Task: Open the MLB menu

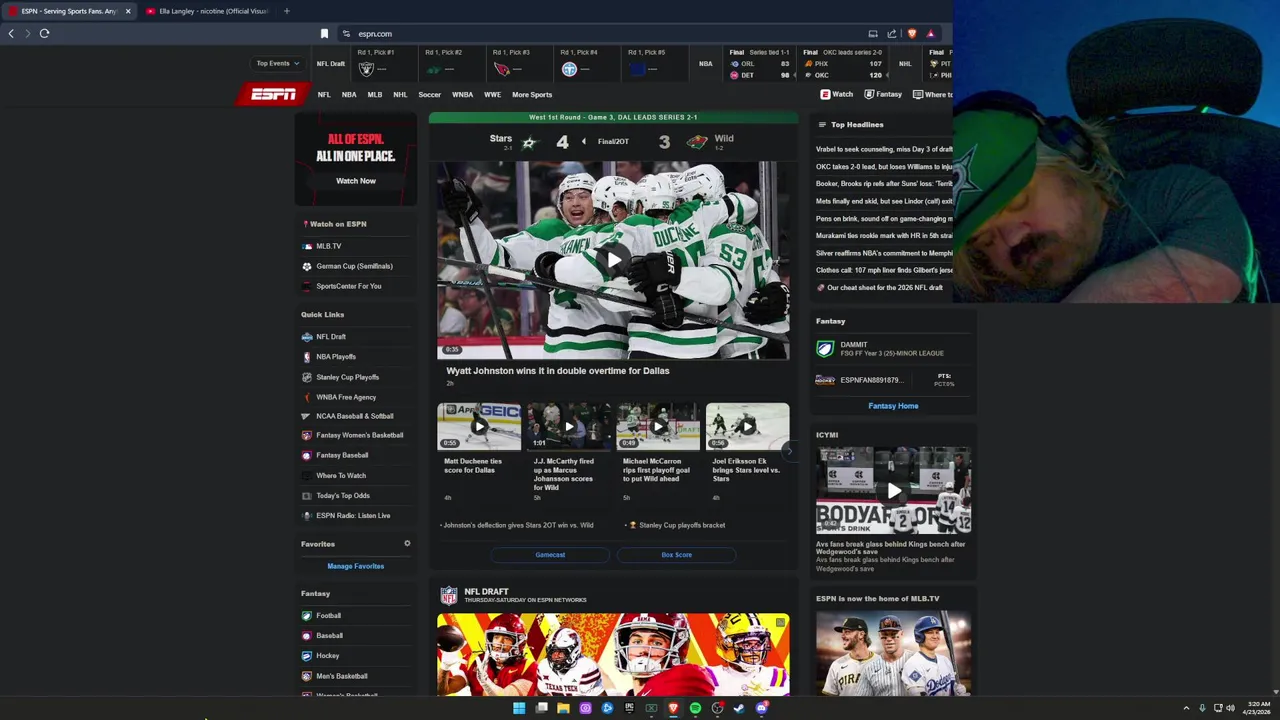Action: click(x=374, y=95)
